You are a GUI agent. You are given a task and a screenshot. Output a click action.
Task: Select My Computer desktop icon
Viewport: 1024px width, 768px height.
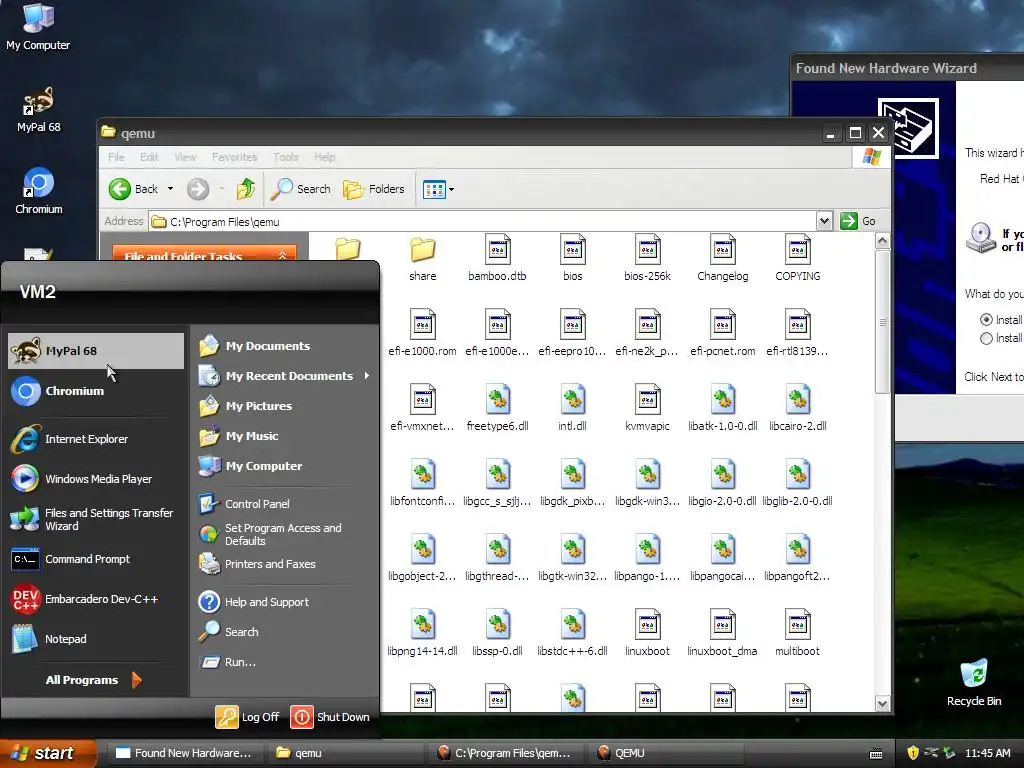pyautogui.click(x=38, y=26)
